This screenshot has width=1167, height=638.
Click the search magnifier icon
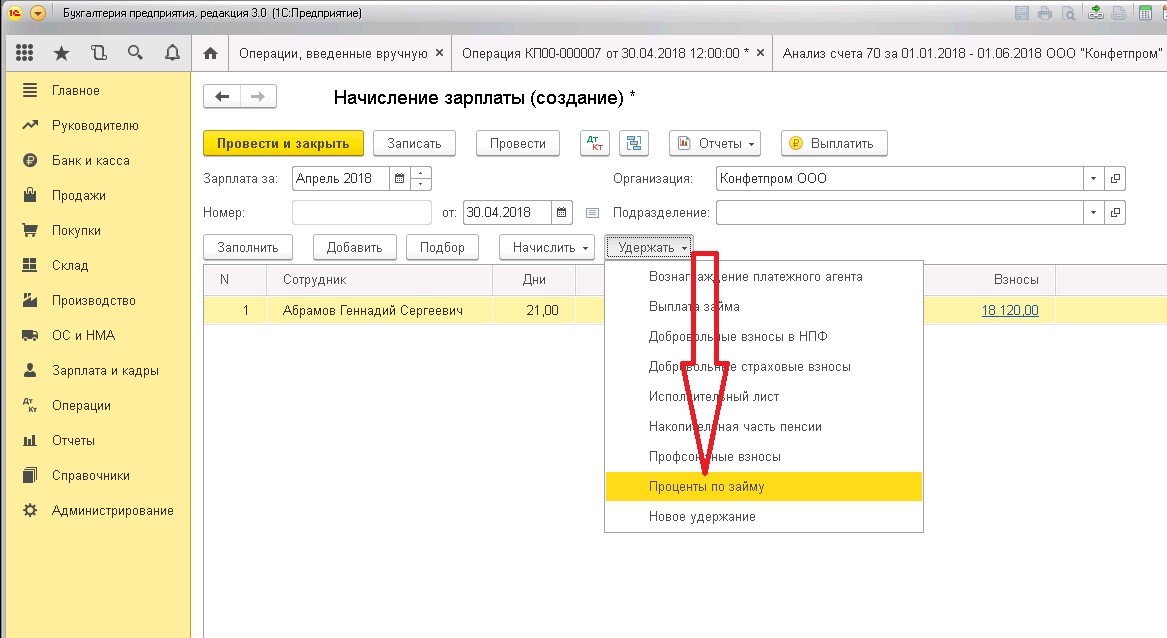pyautogui.click(x=135, y=53)
